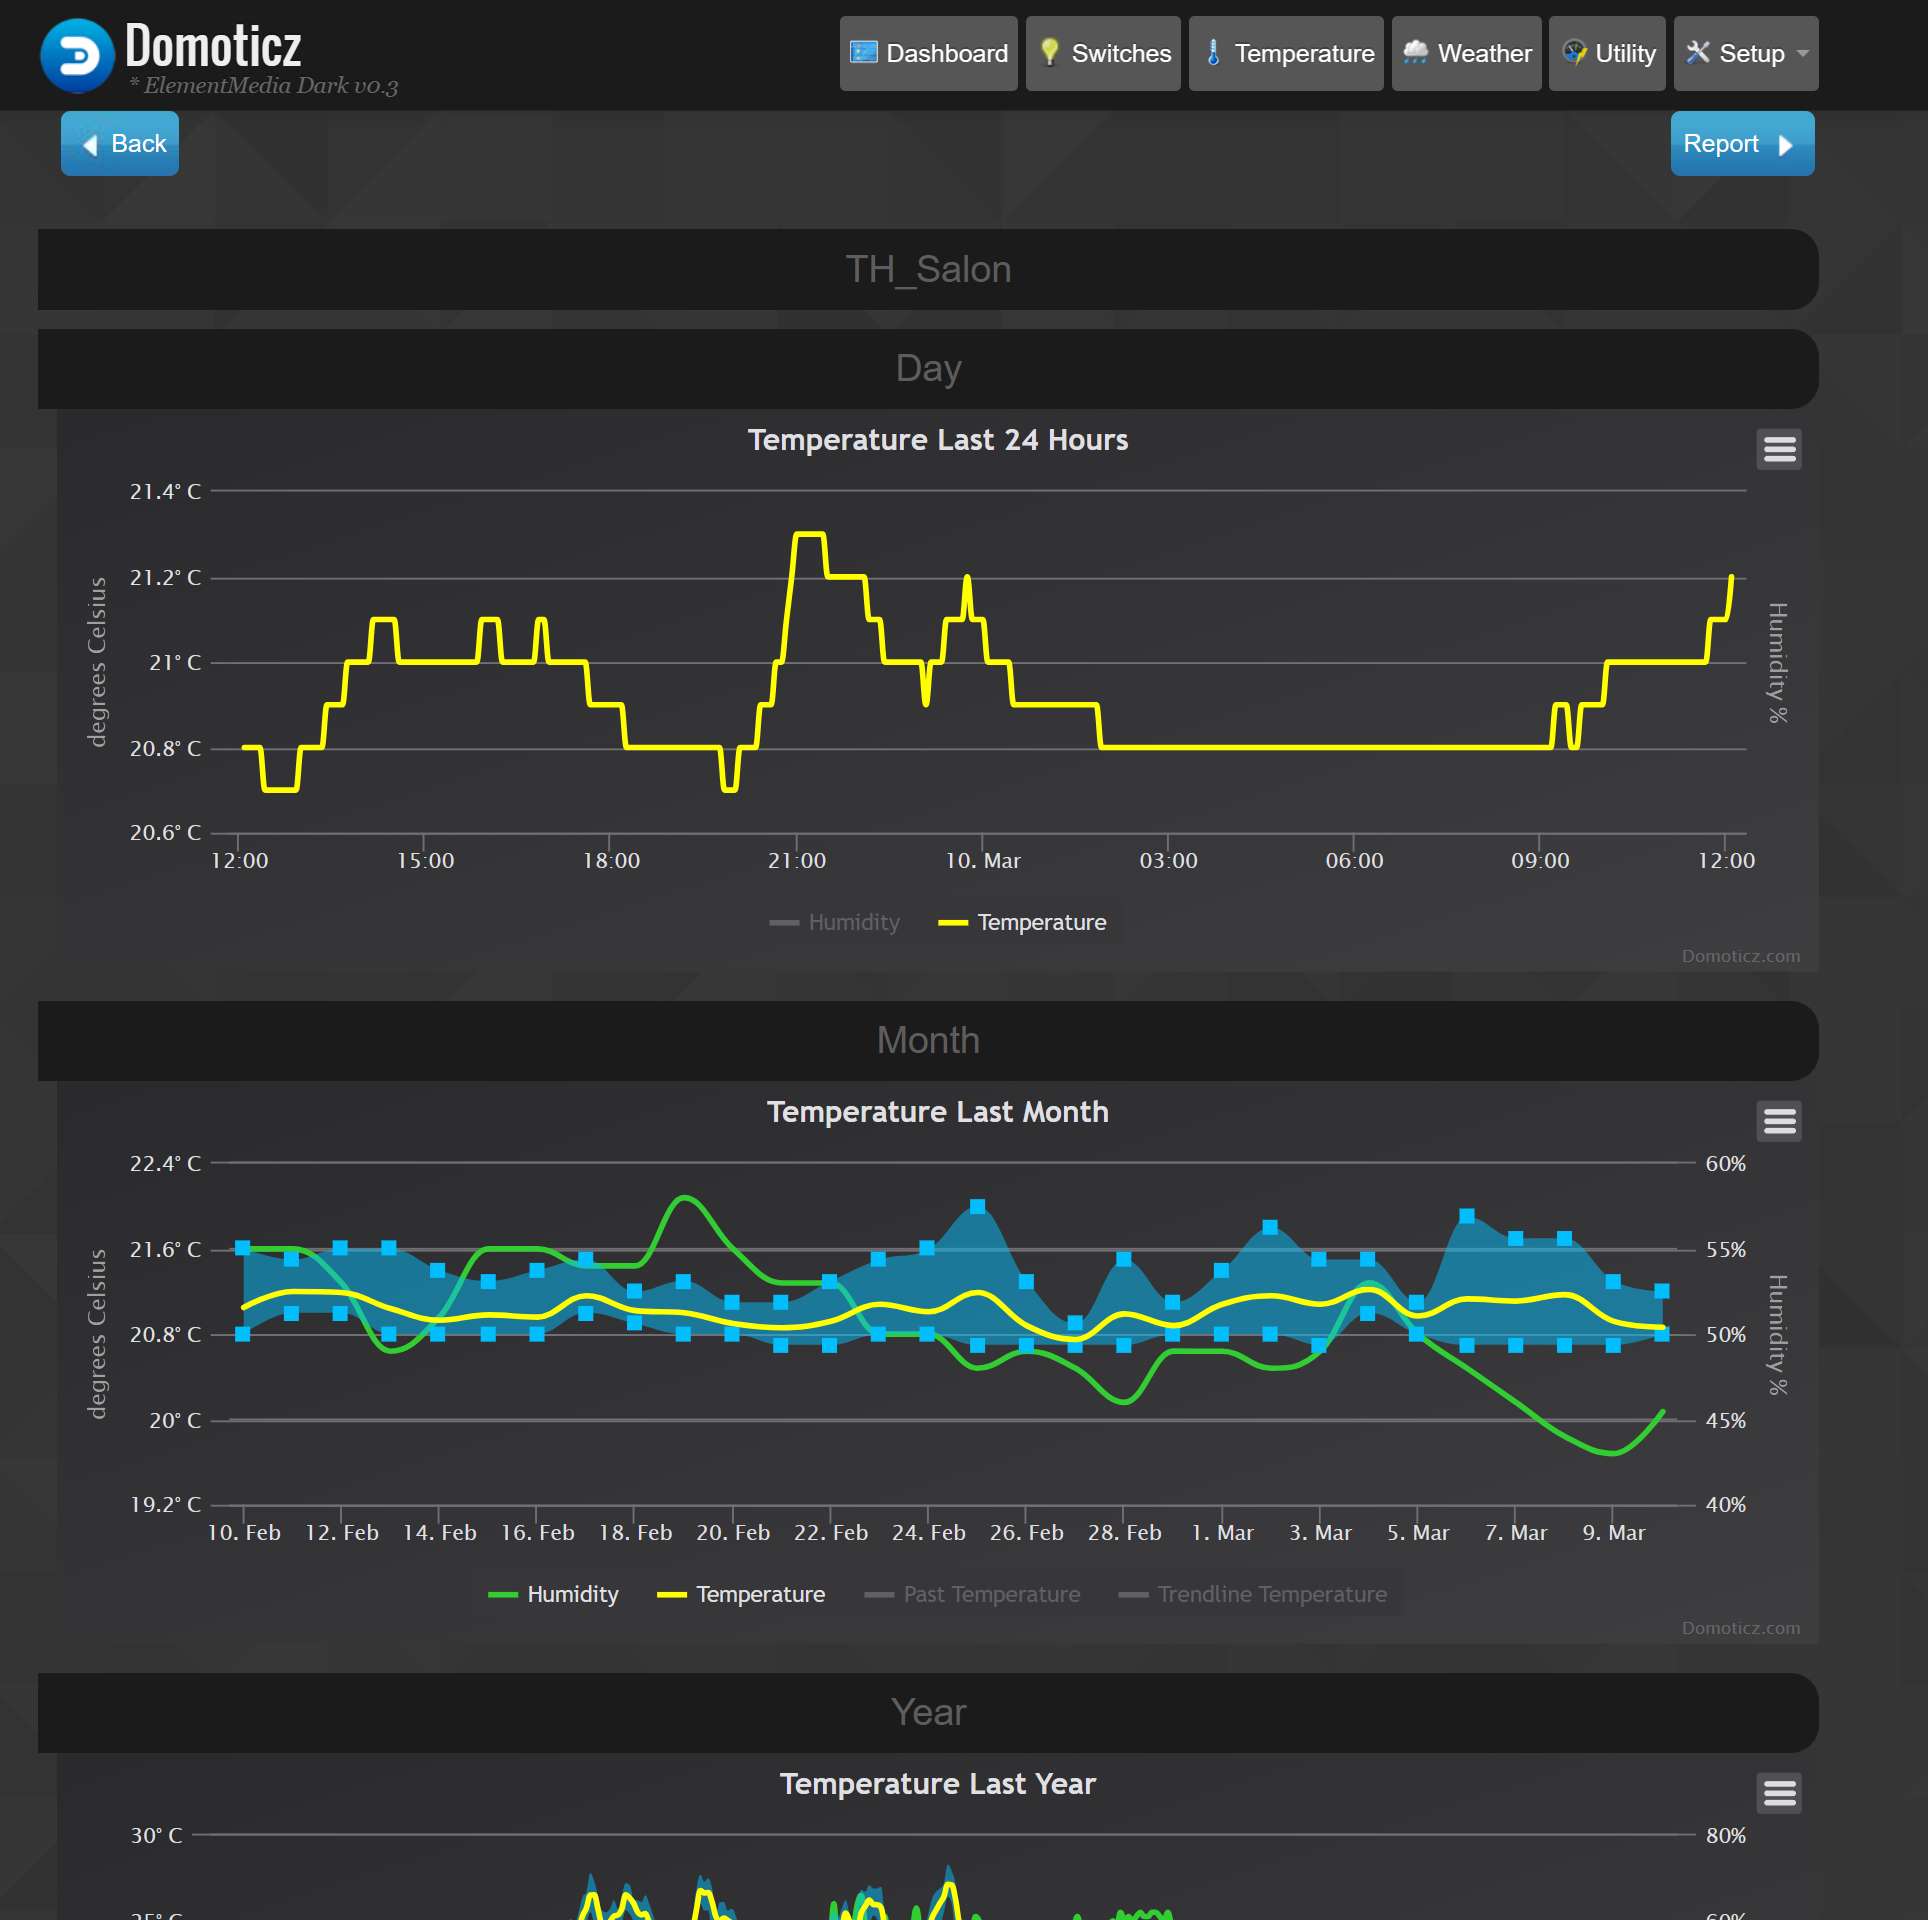Screen dimensions: 1928x1920
Task: Click the '24. Feb' axis label in Month chart
Action: coord(928,1533)
